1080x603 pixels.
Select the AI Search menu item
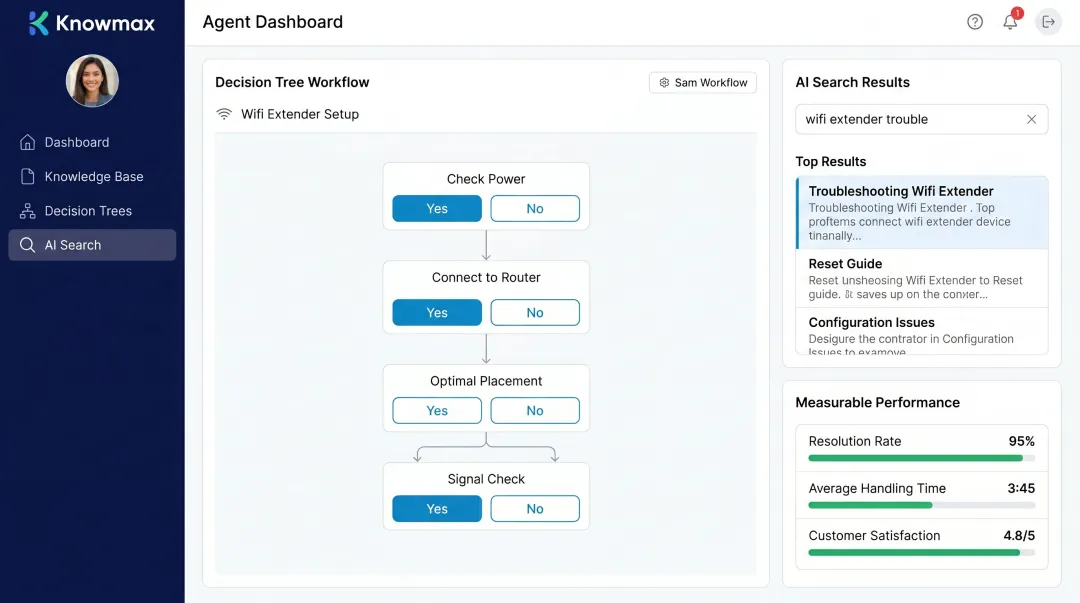pyautogui.click(x=92, y=245)
